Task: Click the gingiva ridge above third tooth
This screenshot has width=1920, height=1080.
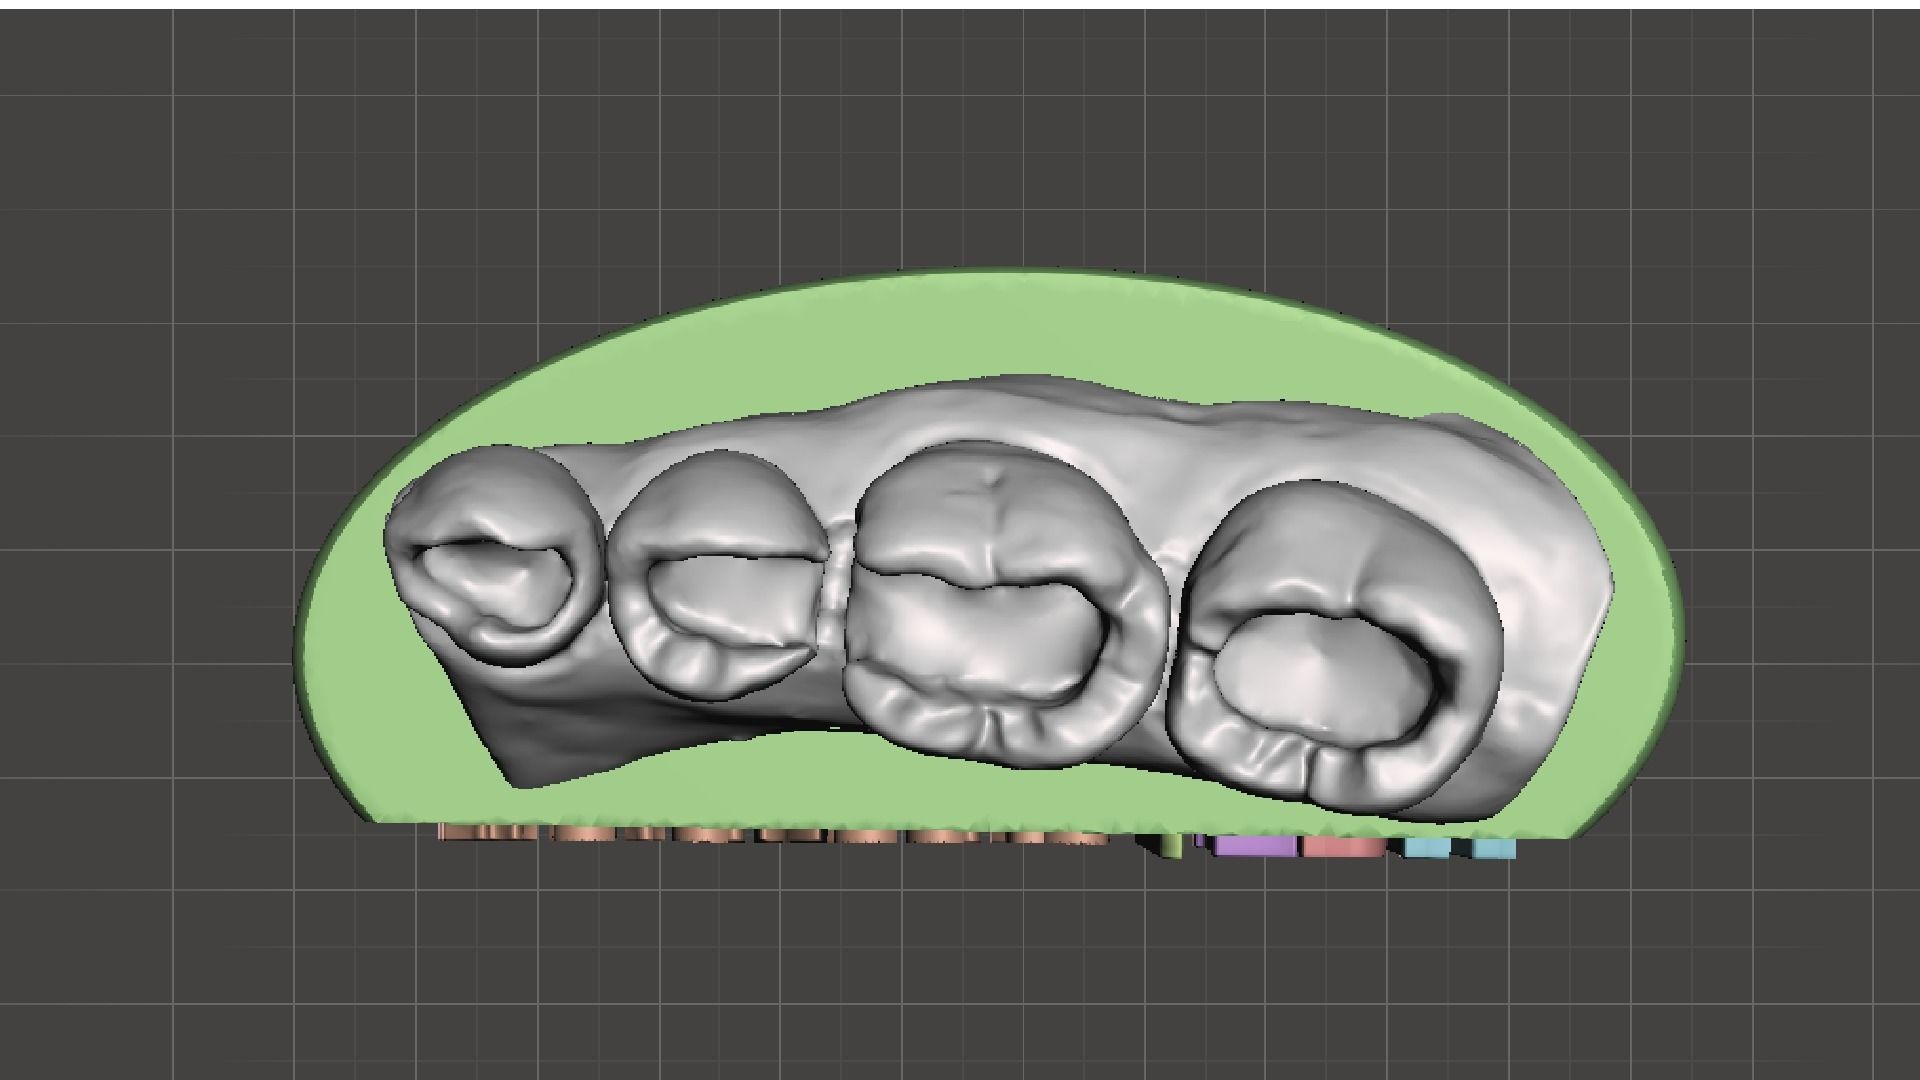Action: point(1000,410)
